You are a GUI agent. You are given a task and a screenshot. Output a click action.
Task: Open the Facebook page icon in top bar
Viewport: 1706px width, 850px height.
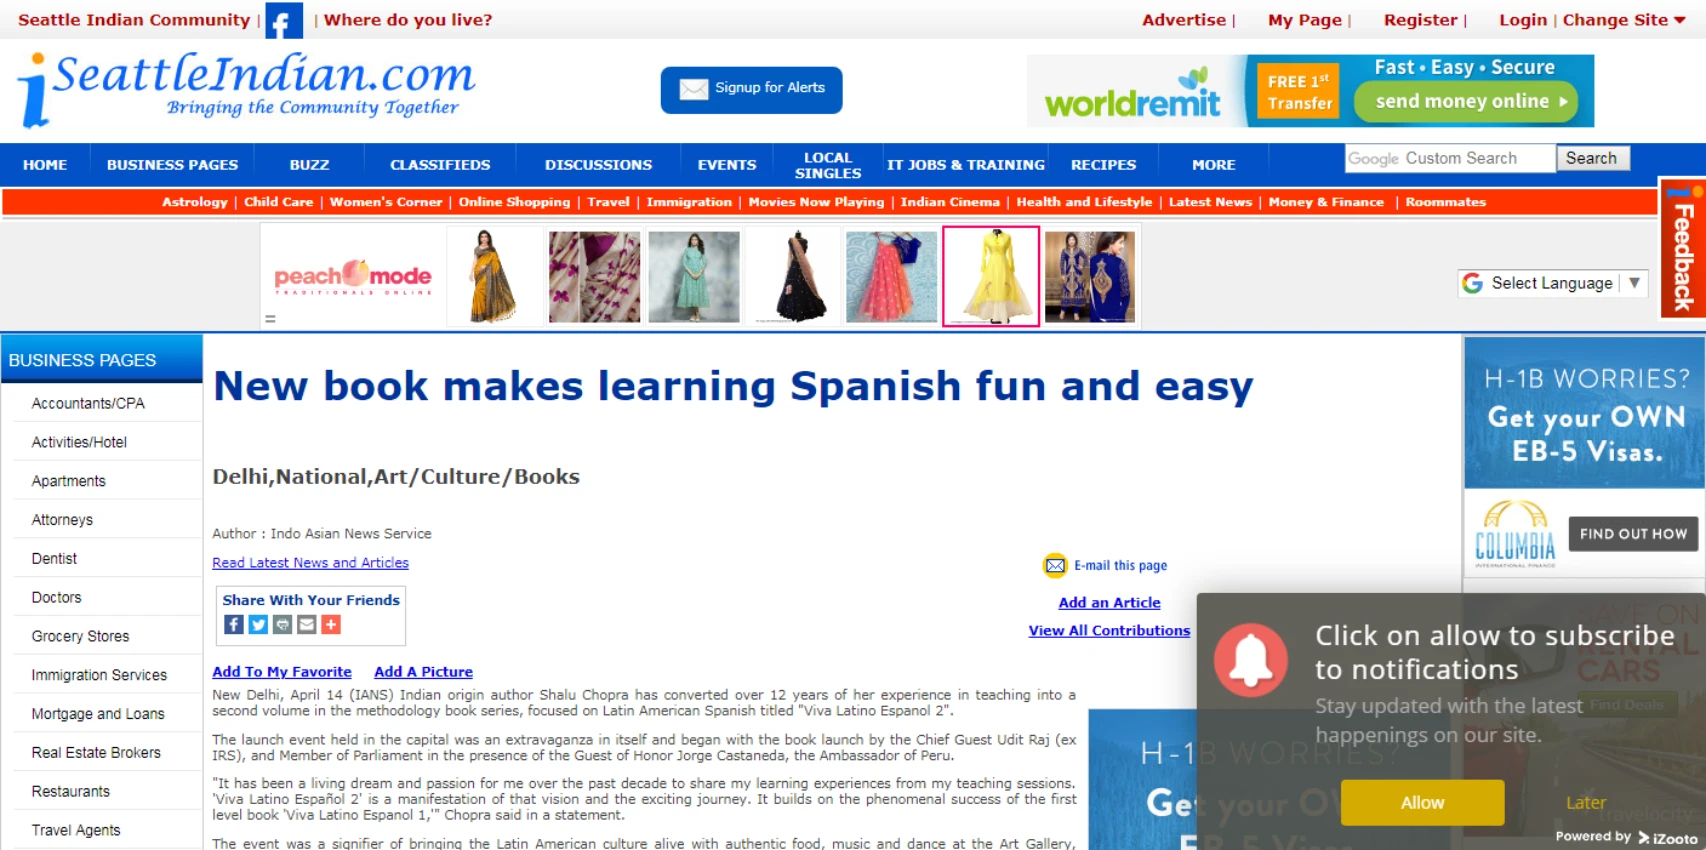[283, 21]
